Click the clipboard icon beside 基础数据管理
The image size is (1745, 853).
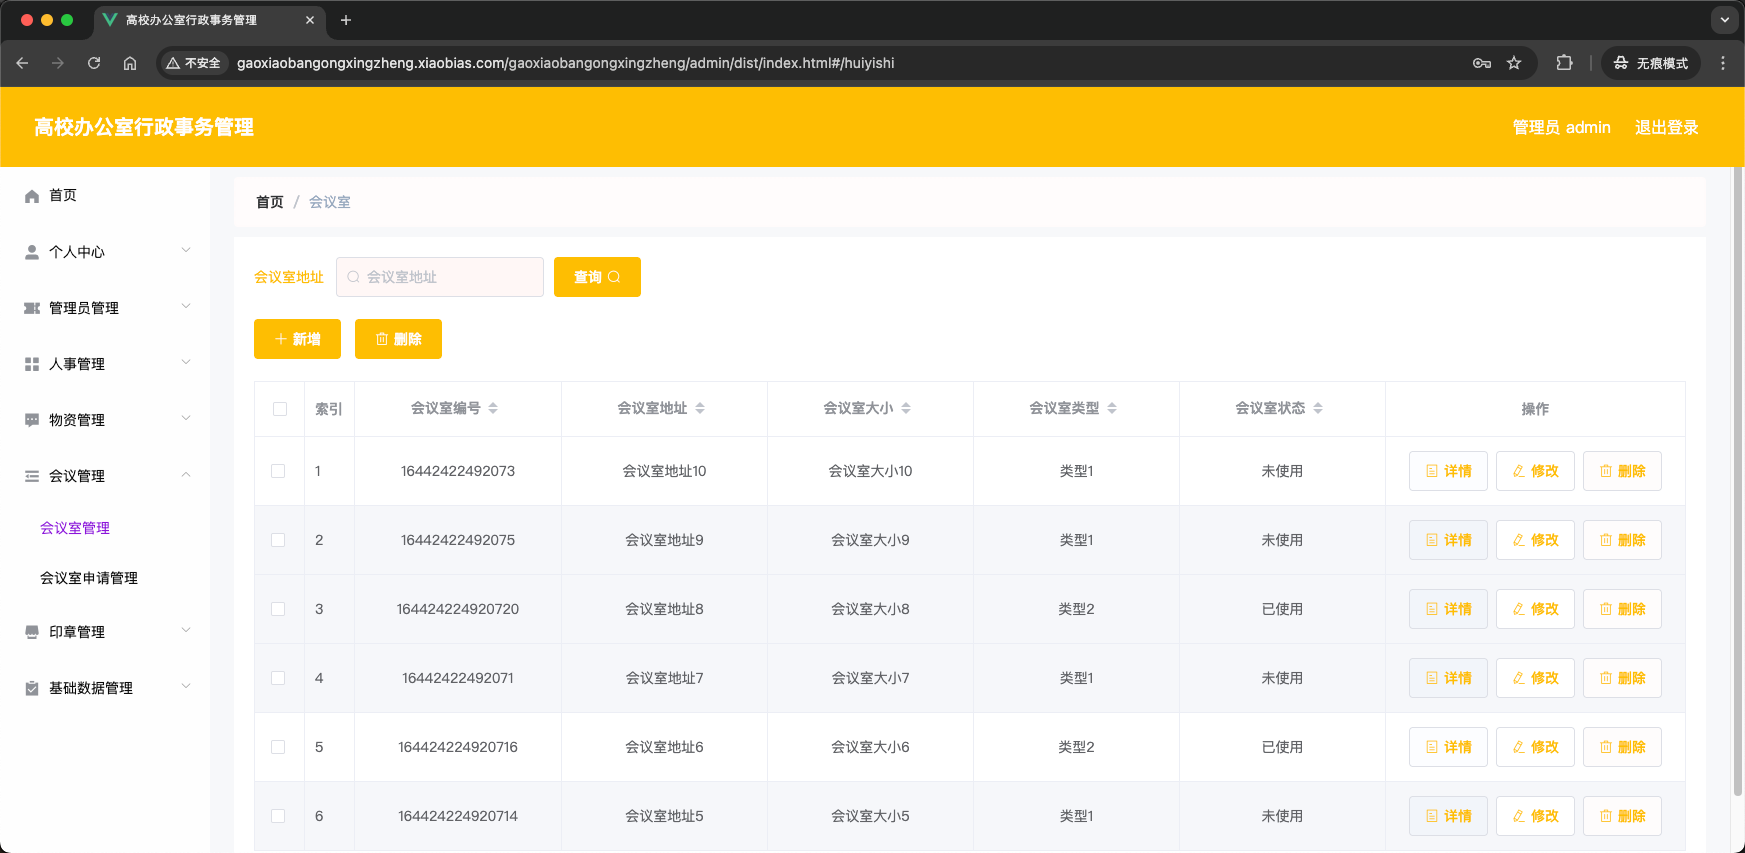(x=32, y=688)
